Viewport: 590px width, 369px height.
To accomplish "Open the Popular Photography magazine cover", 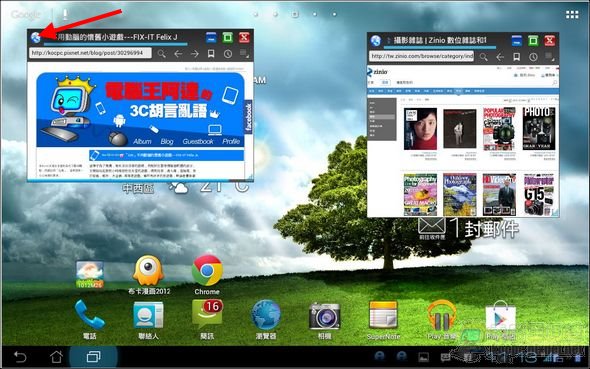I will pyautogui.click(x=499, y=129).
